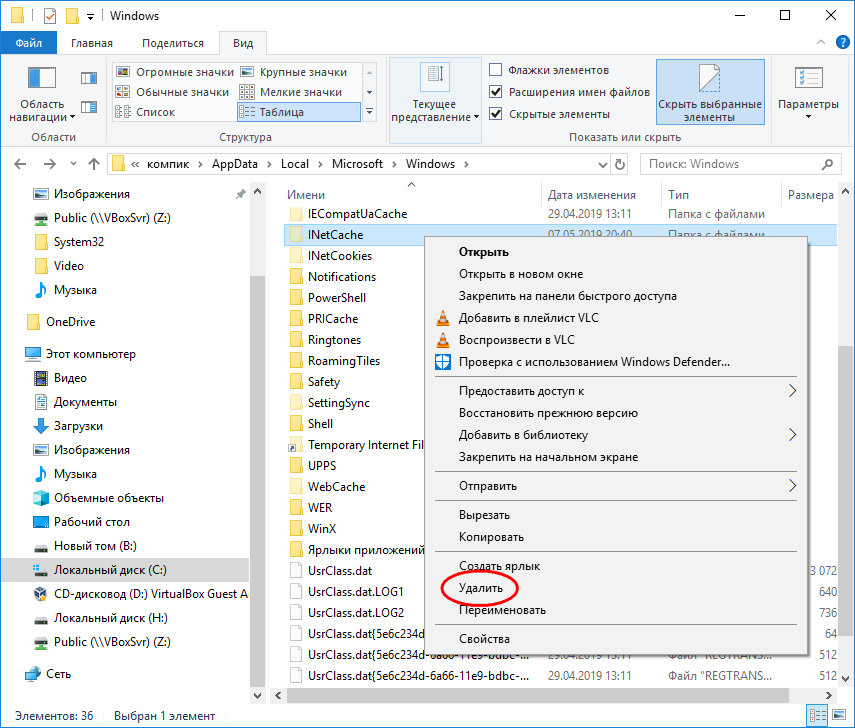Image resolution: width=855 pixels, height=728 pixels.
Task: Choose Переименовать in context menu
Action: click(616, 610)
